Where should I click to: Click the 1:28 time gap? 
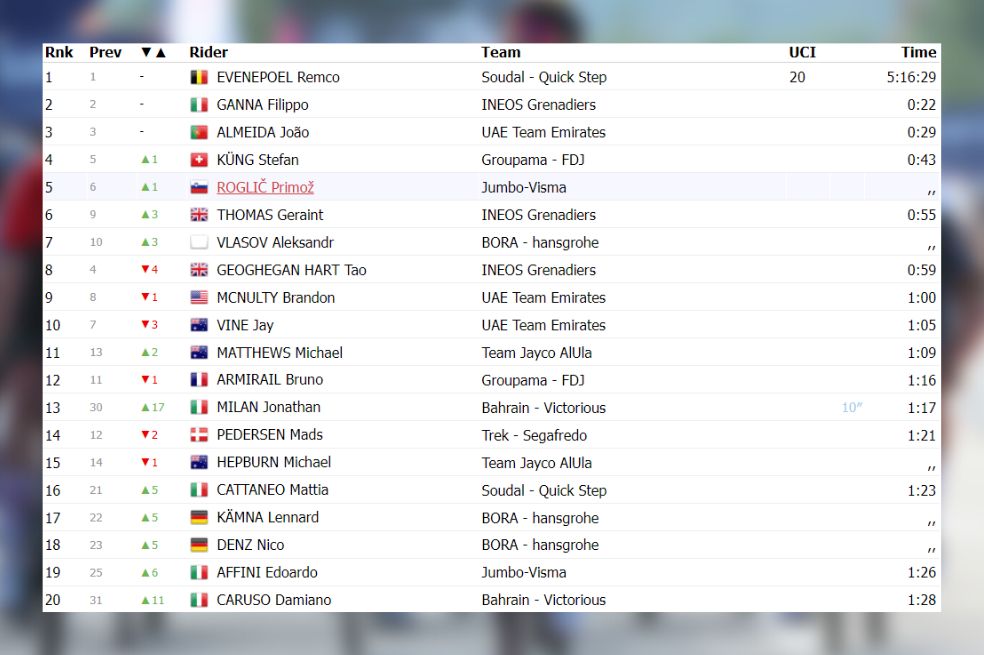tap(921, 600)
